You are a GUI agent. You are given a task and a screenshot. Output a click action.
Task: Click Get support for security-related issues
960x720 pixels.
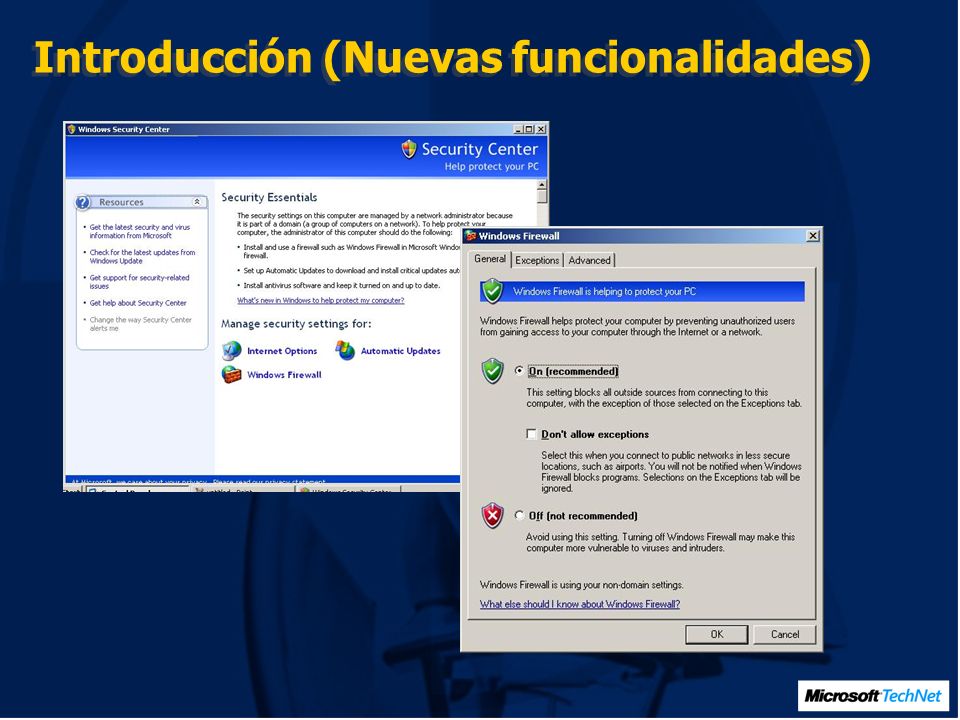140,282
